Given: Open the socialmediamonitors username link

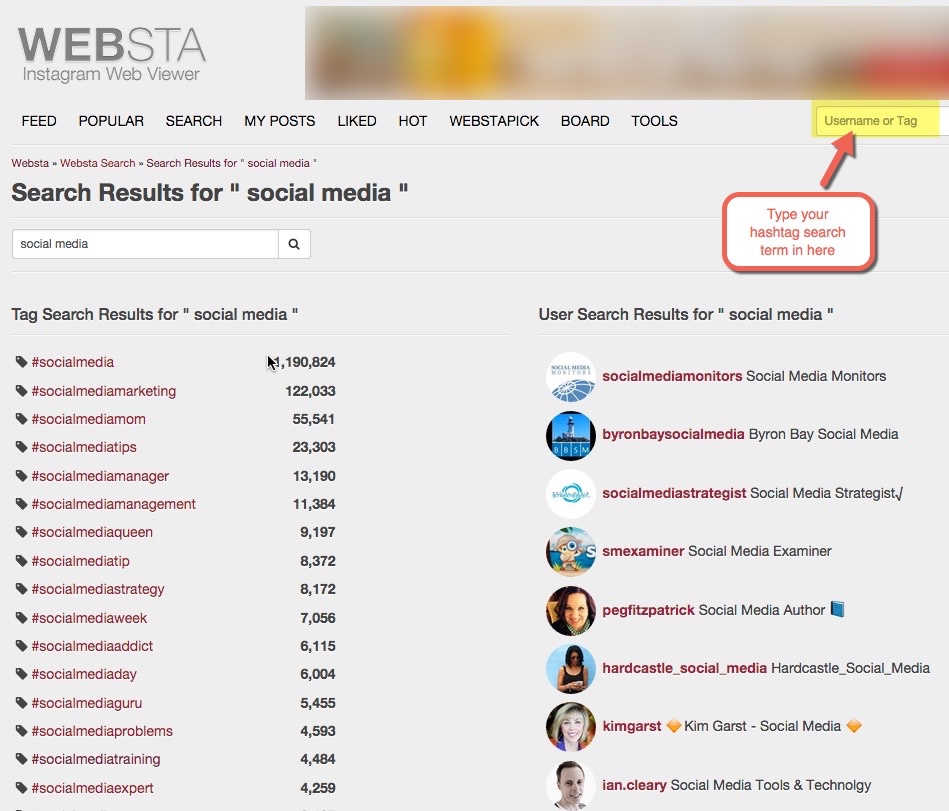Looking at the screenshot, I should (672, 376).
